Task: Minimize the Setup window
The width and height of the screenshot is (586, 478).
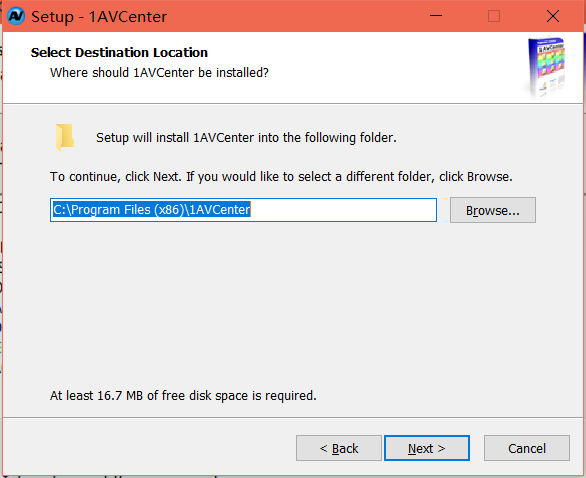Action: [436, 16]
